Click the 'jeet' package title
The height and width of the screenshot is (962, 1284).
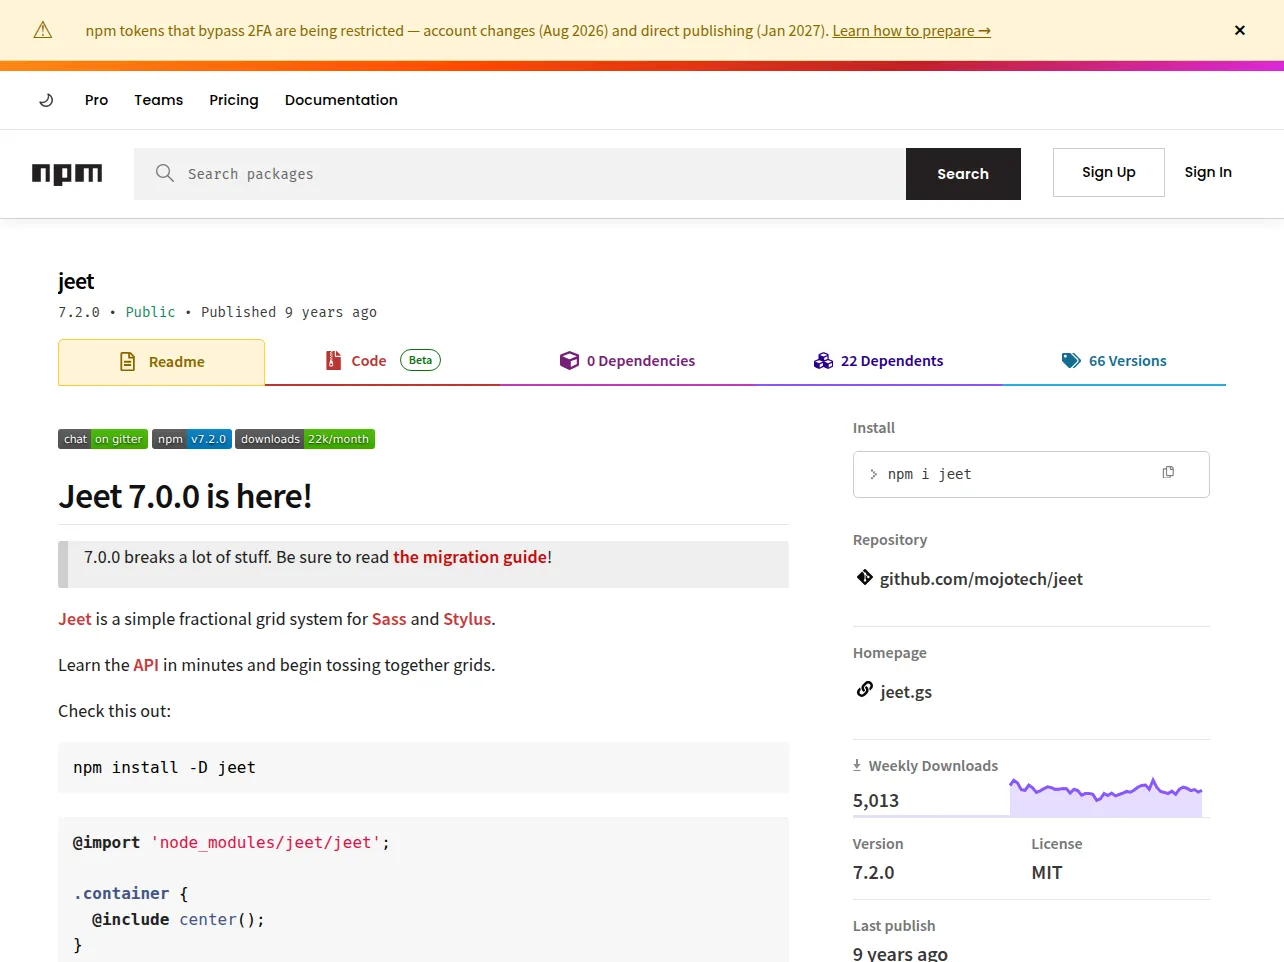pos(76,281)
